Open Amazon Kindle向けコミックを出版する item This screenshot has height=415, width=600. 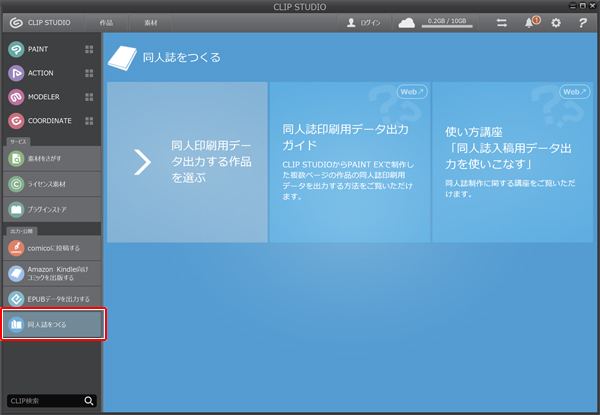coord(52,273)
